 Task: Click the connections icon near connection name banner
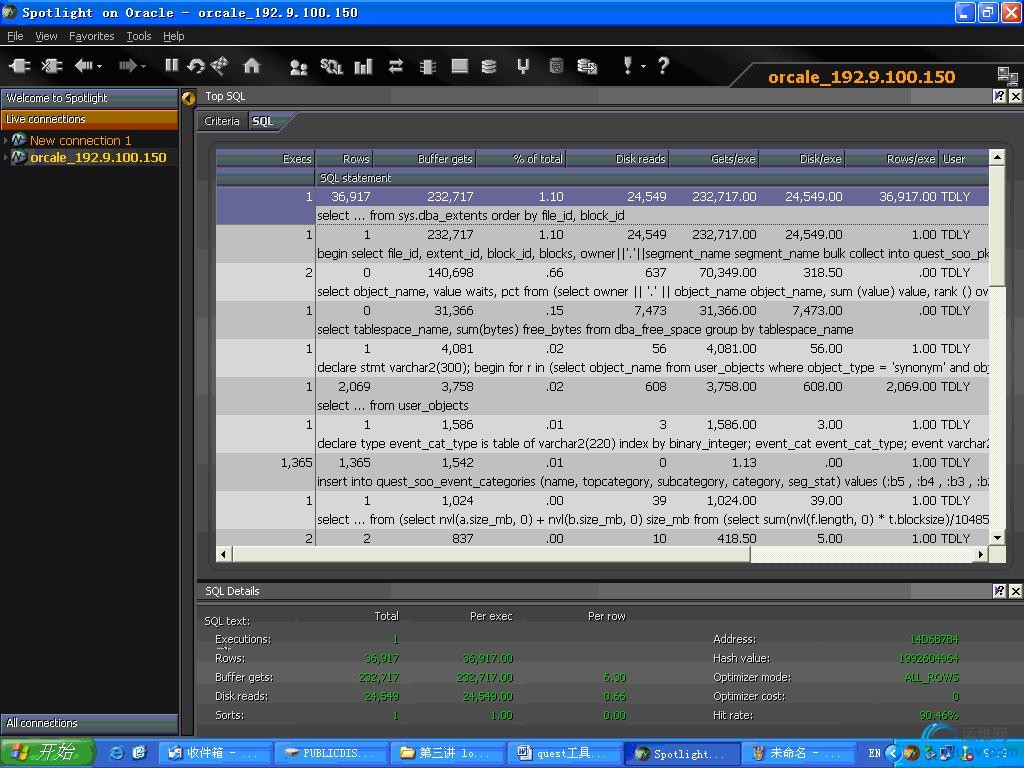(x=1007, y=76)
